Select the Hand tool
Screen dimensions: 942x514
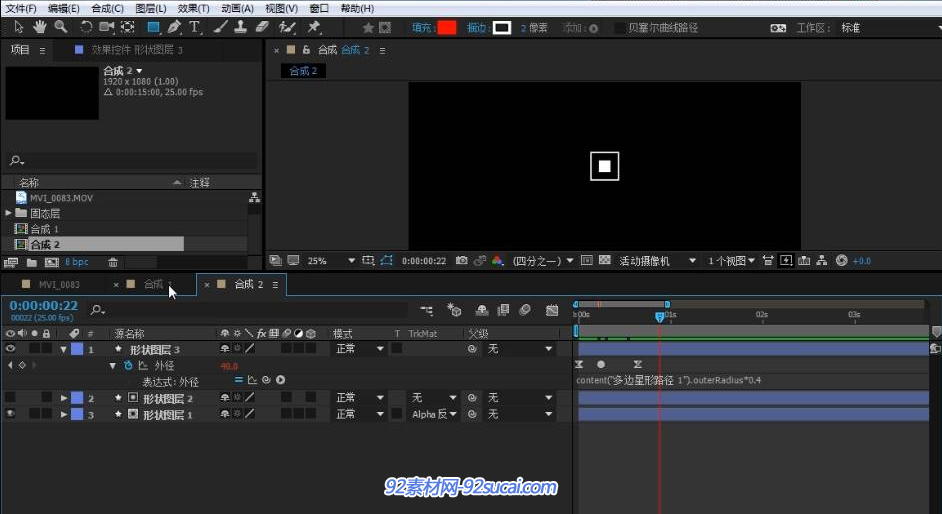(40, 27)
